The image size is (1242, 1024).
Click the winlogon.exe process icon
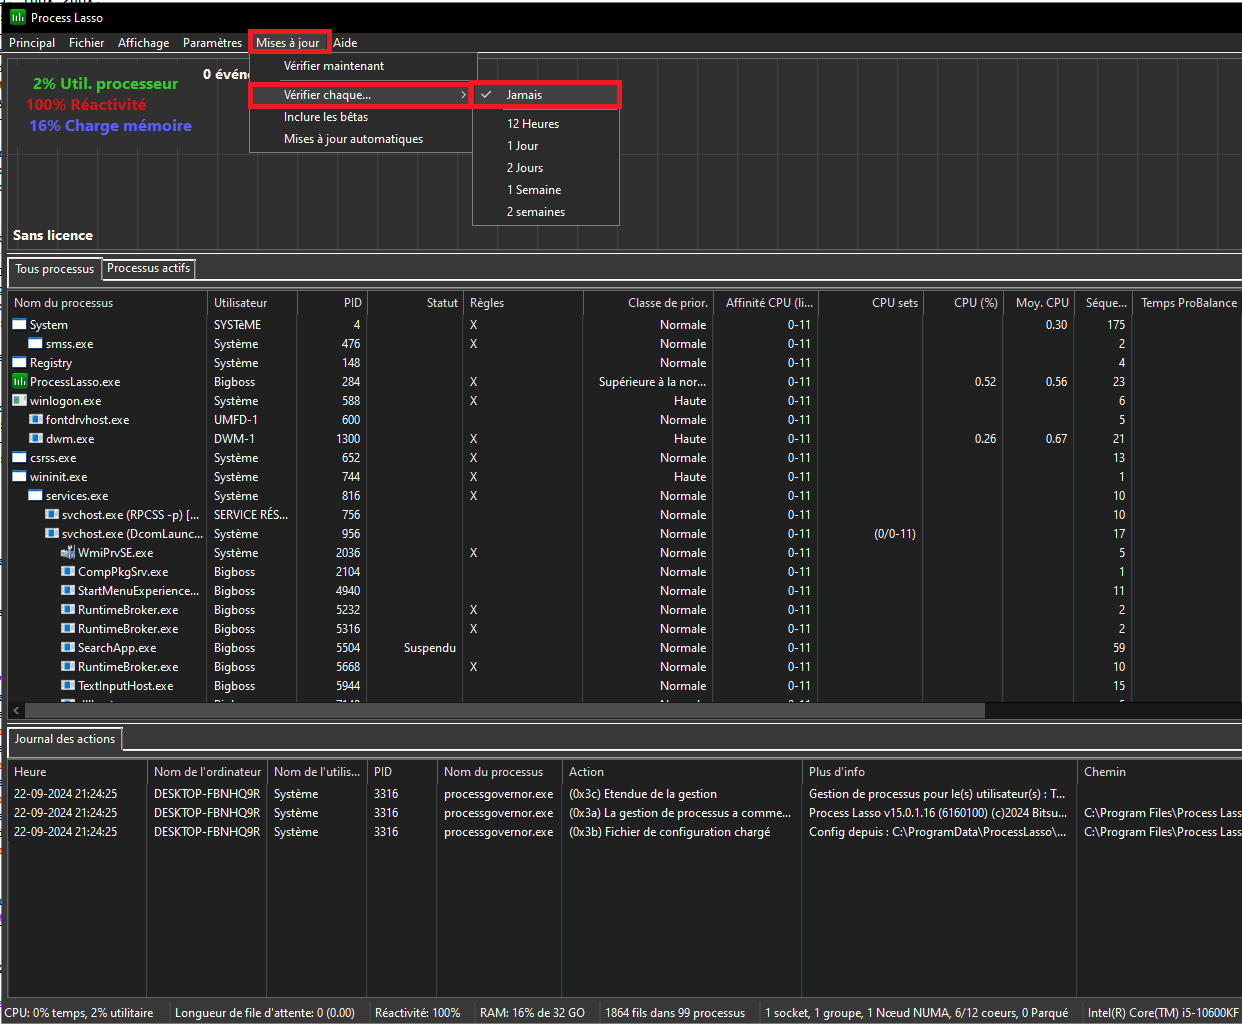point(19,401)
